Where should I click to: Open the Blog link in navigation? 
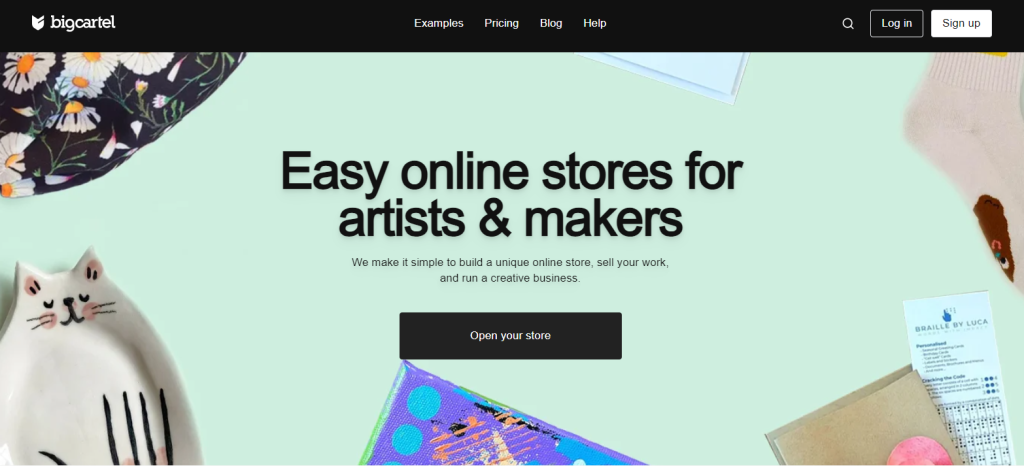click(x=551, y=23)
